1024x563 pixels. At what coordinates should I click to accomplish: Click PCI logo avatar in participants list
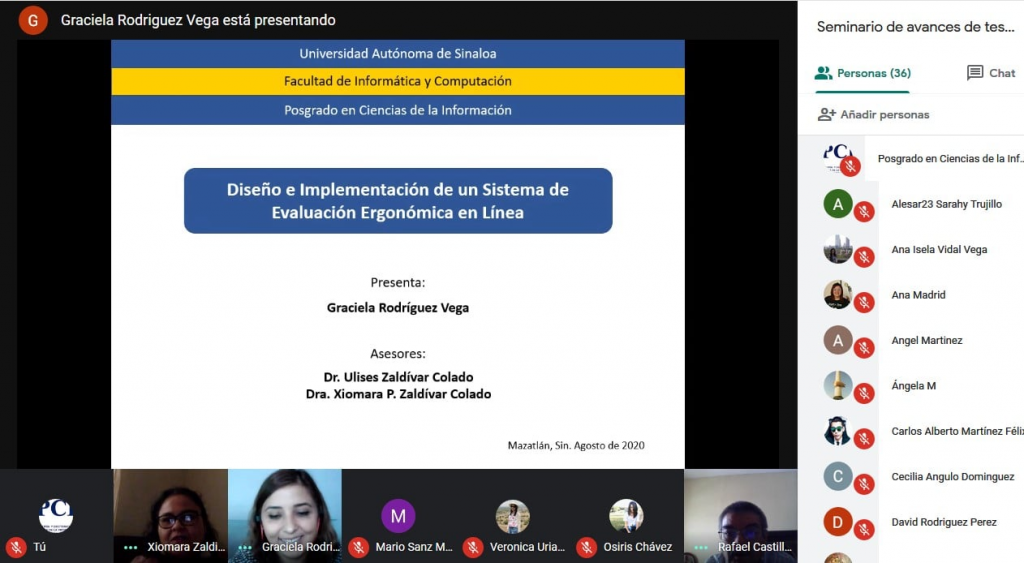tap(838, 157)
